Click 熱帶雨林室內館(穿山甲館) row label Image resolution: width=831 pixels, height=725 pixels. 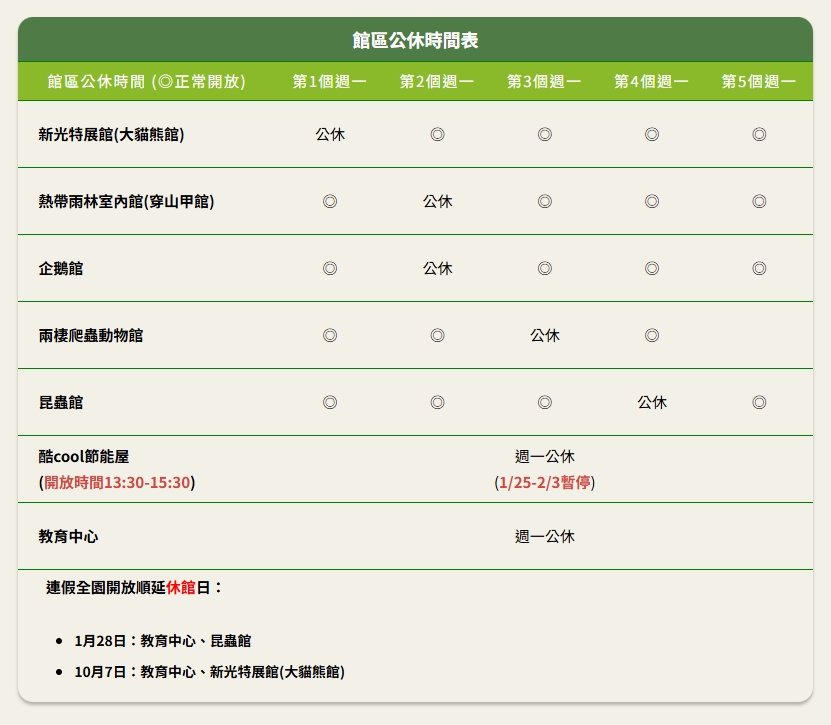126,202
